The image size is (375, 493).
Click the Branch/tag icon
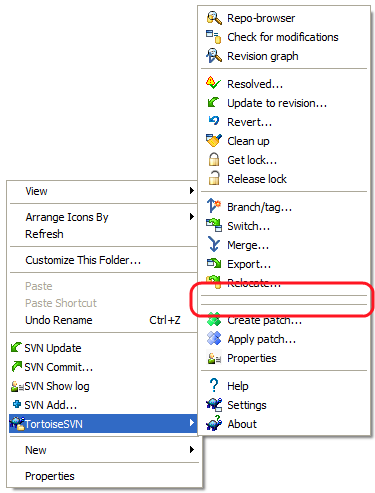point(214,206)
